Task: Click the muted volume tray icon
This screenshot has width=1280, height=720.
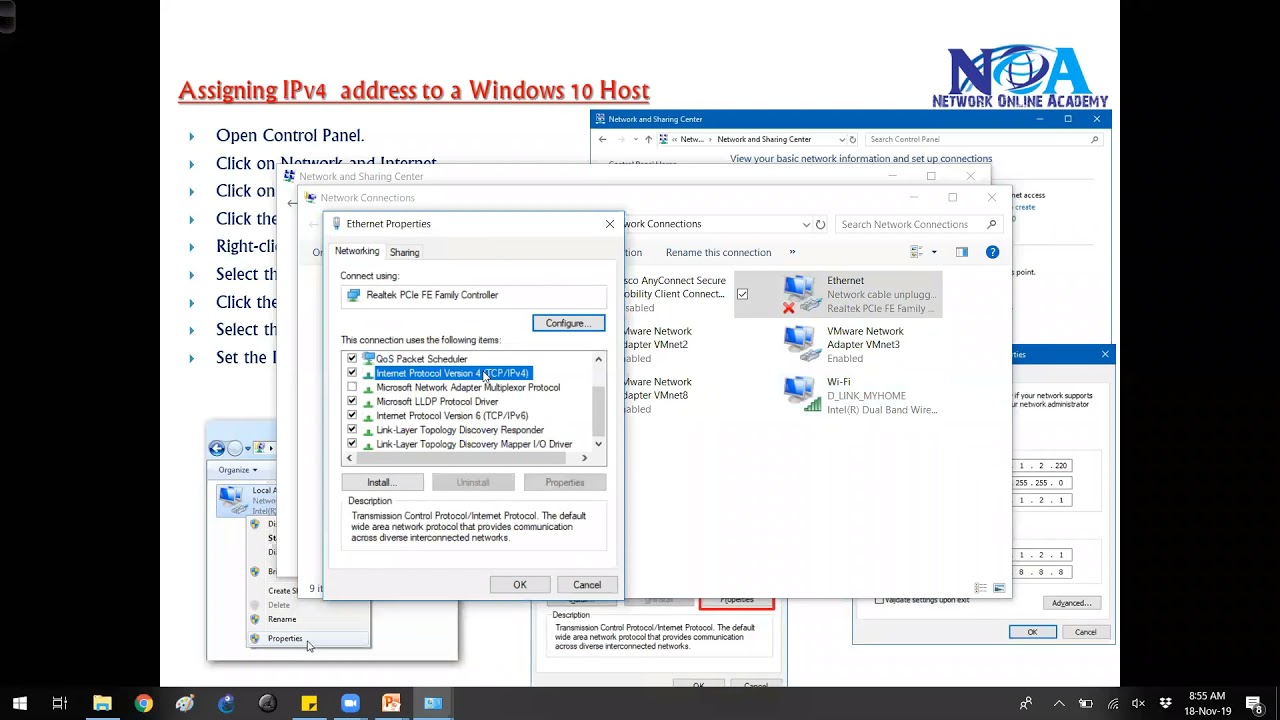Action: (x=1138, y=704)
